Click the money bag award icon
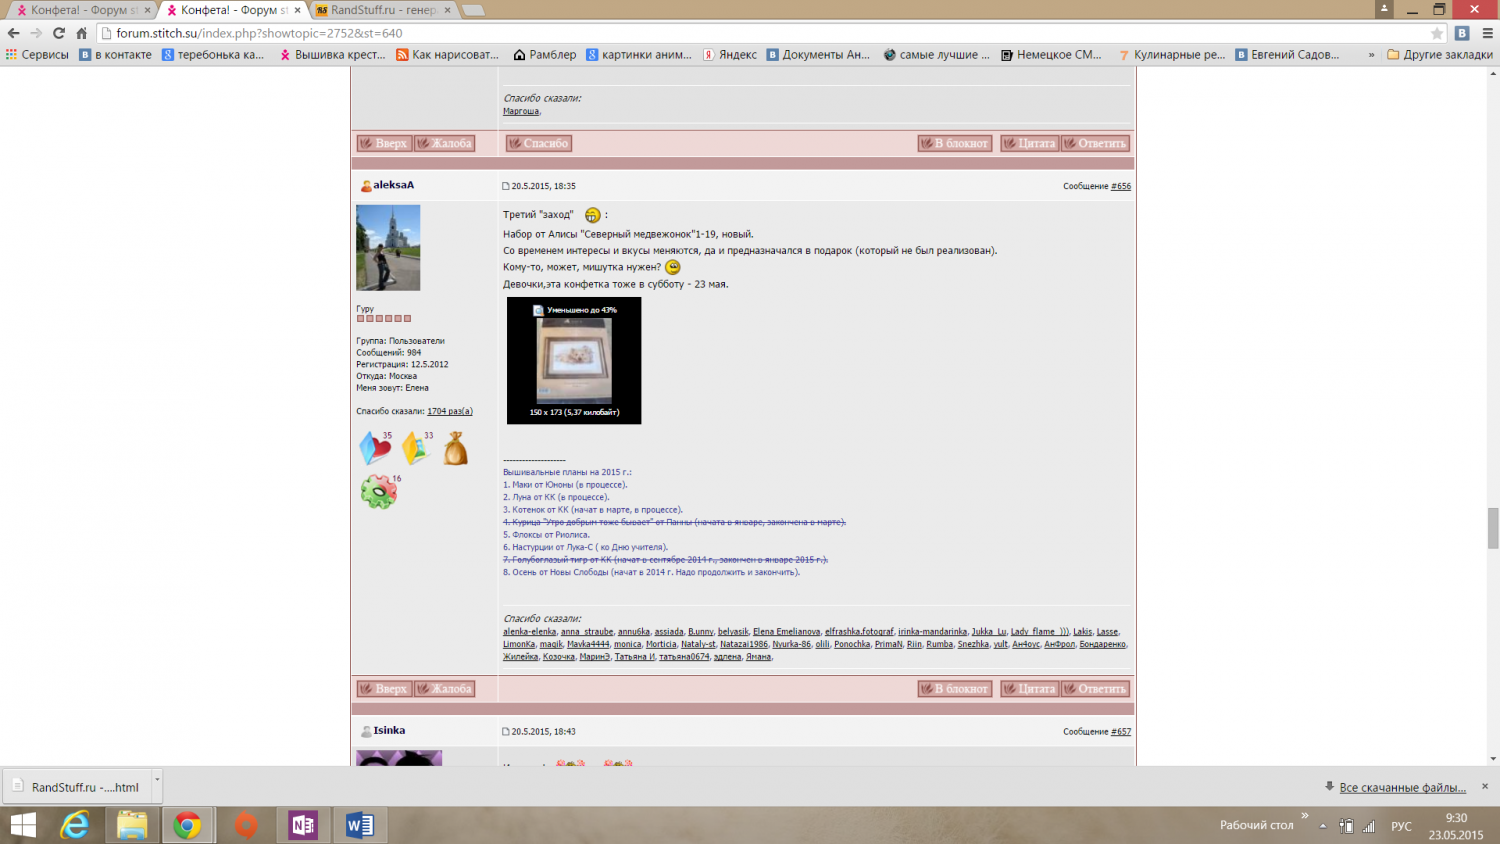1500x844 pixels. click(x=456, y=449)
